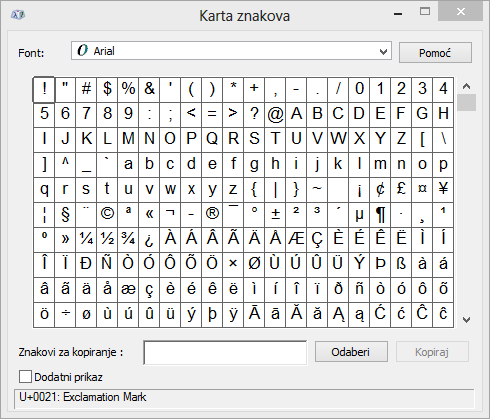Select the section sign character
The height and width of the screenshot is (419, 490).
(x=65, y=215)
